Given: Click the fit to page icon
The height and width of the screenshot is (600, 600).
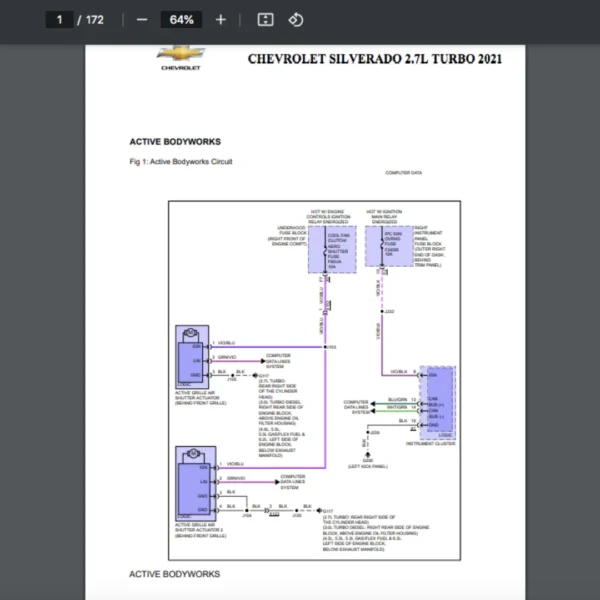Looking at the screenshot, I should 265,20.
